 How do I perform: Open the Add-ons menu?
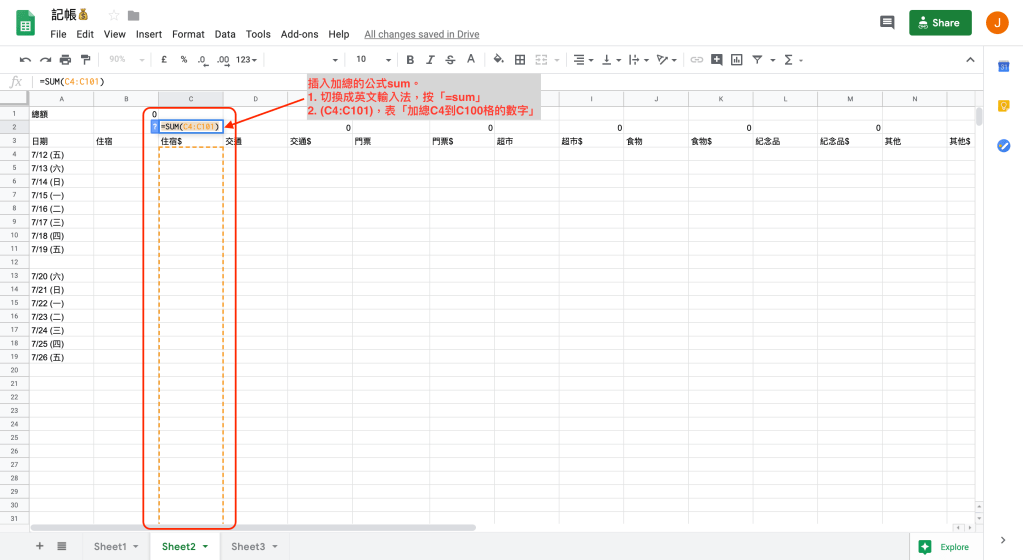299,34
